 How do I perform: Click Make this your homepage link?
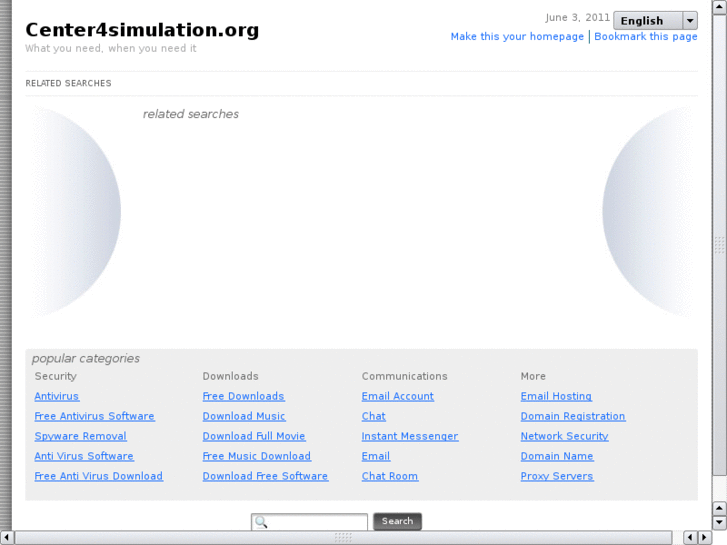[517, 37]
